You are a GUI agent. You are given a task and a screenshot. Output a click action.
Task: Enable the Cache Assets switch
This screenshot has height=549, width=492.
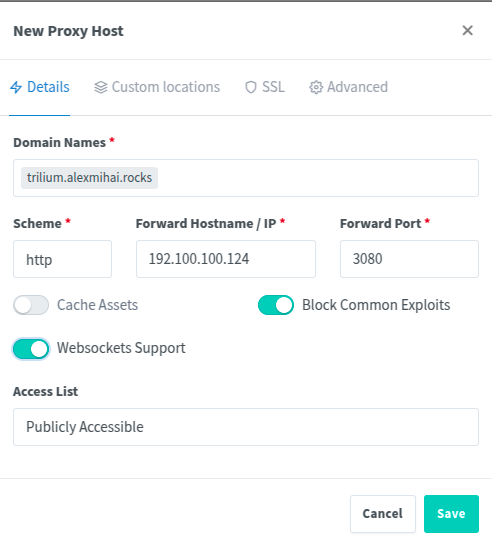(31, 305)
